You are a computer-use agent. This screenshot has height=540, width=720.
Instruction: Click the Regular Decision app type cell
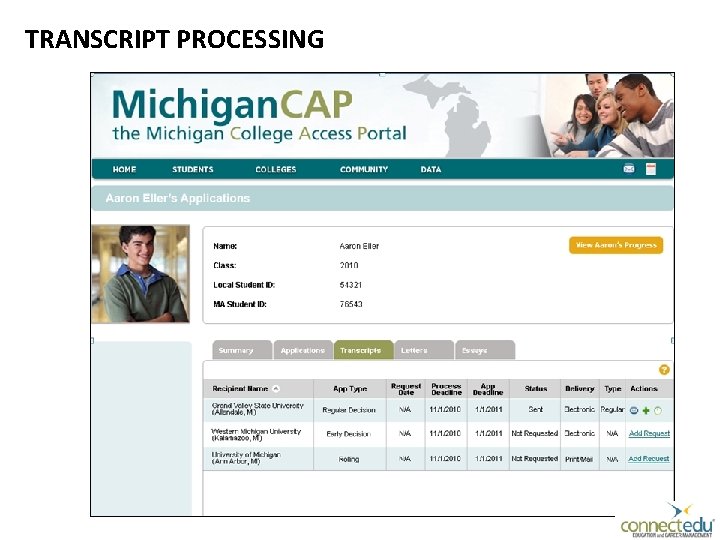[349, 410]
